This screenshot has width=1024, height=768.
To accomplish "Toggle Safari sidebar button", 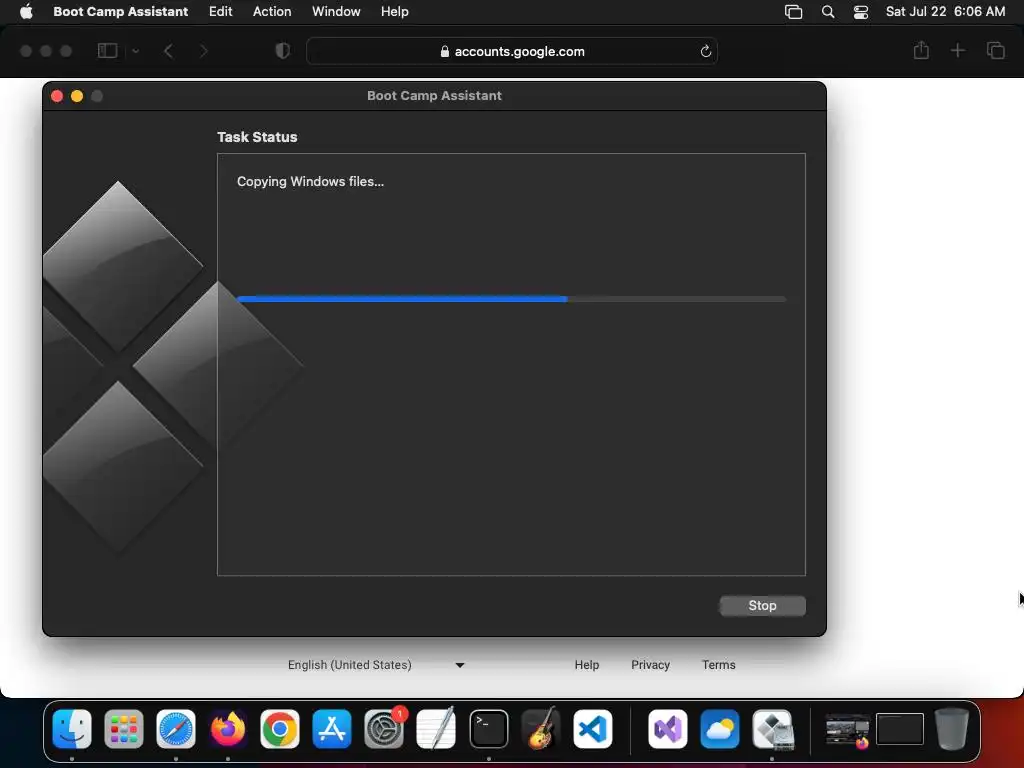I will [x=107, y=51].
